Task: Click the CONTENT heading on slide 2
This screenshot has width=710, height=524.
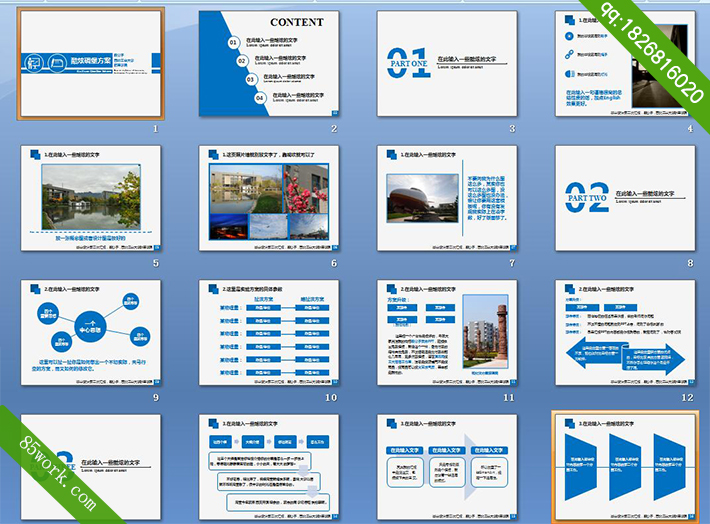Action: pos(297,22)
